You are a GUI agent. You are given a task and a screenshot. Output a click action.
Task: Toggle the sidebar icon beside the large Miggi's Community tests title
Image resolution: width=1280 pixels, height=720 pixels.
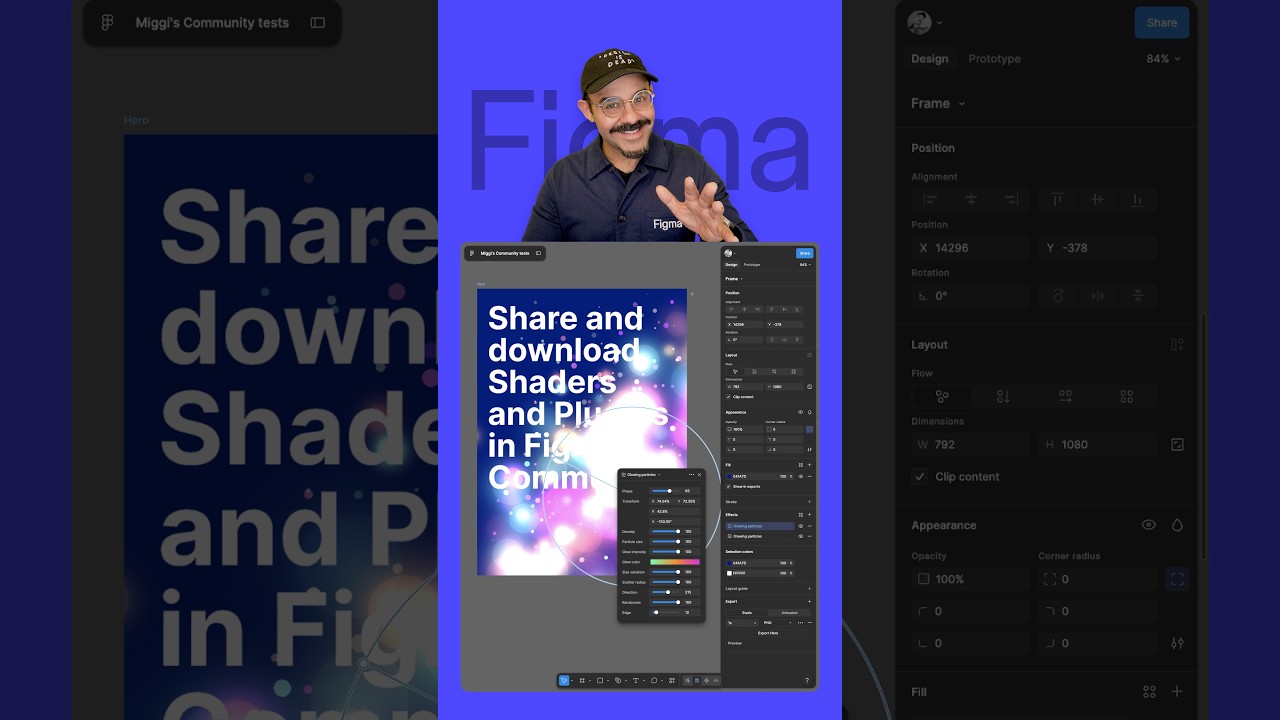pos(318,22)
